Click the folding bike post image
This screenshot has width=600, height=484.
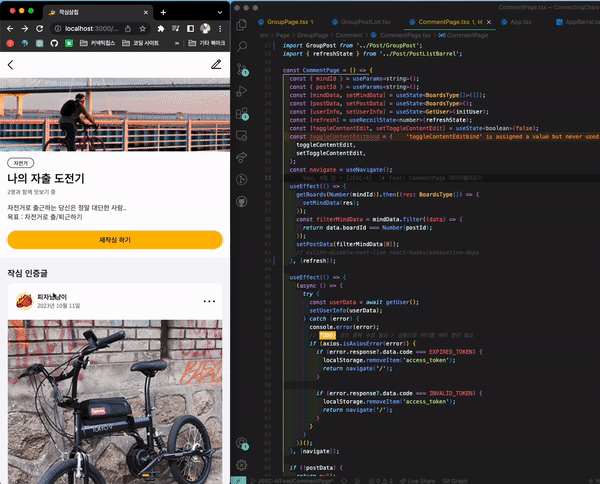115,402
